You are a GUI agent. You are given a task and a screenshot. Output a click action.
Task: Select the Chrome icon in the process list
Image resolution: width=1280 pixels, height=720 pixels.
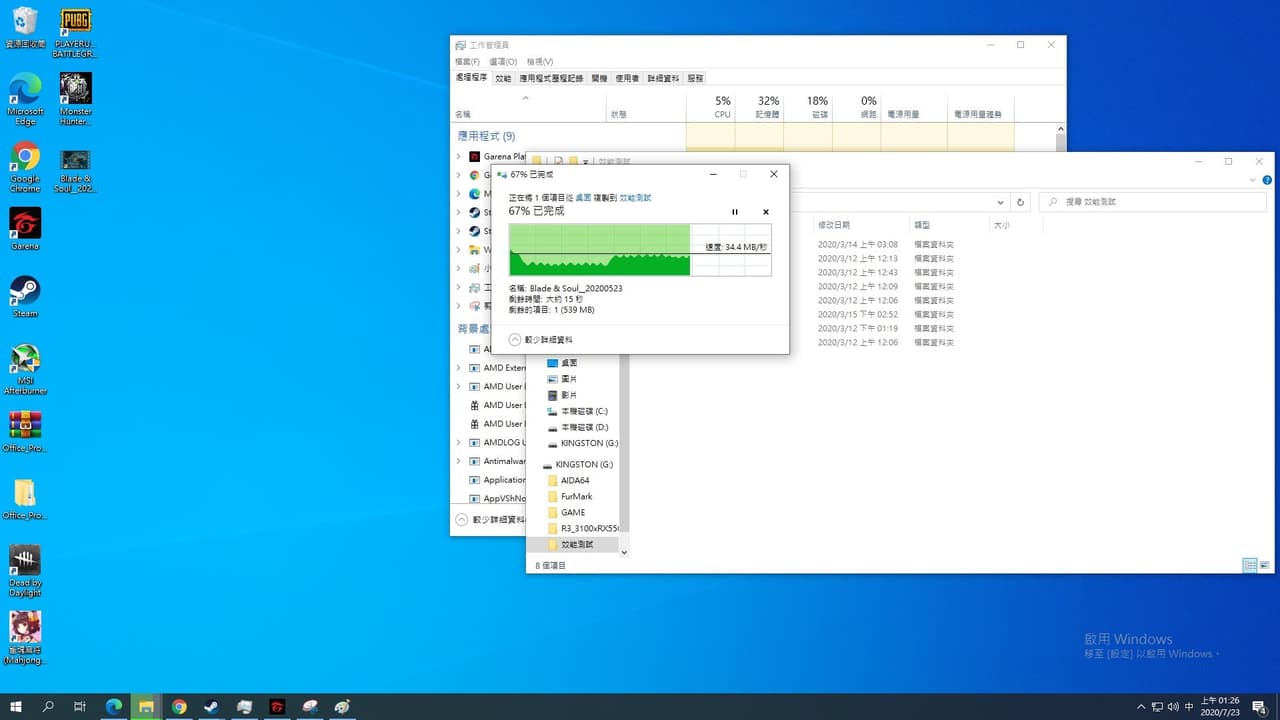click(x=474, y=175)
